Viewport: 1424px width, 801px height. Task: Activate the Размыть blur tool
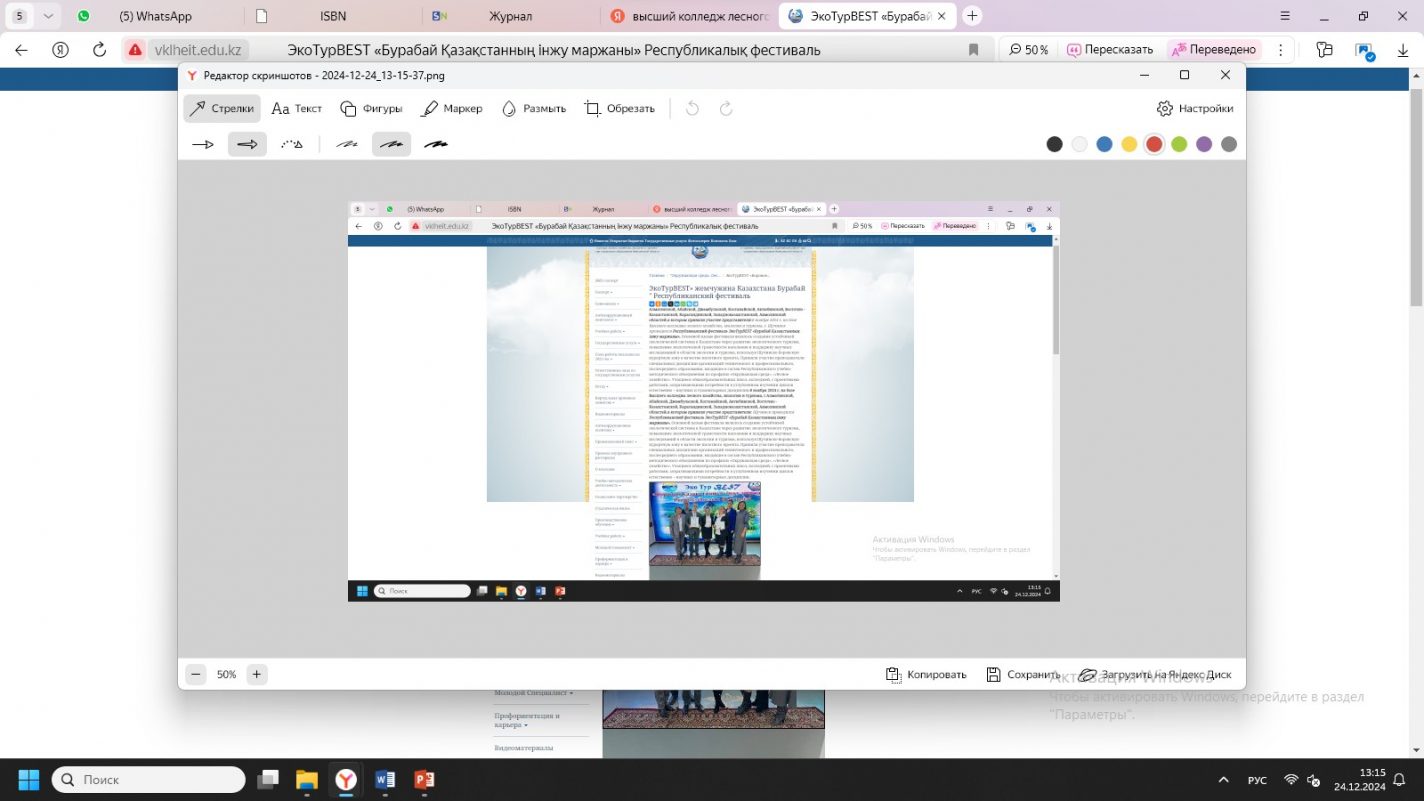tap(533, 108)
